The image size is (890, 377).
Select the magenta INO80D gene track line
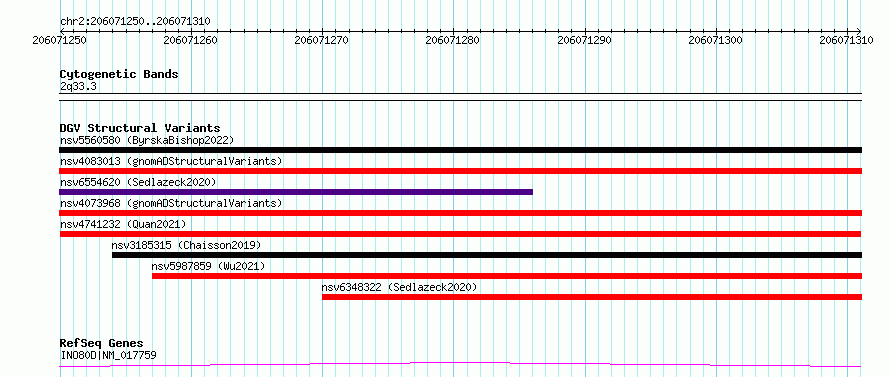[x=460, y=365]
